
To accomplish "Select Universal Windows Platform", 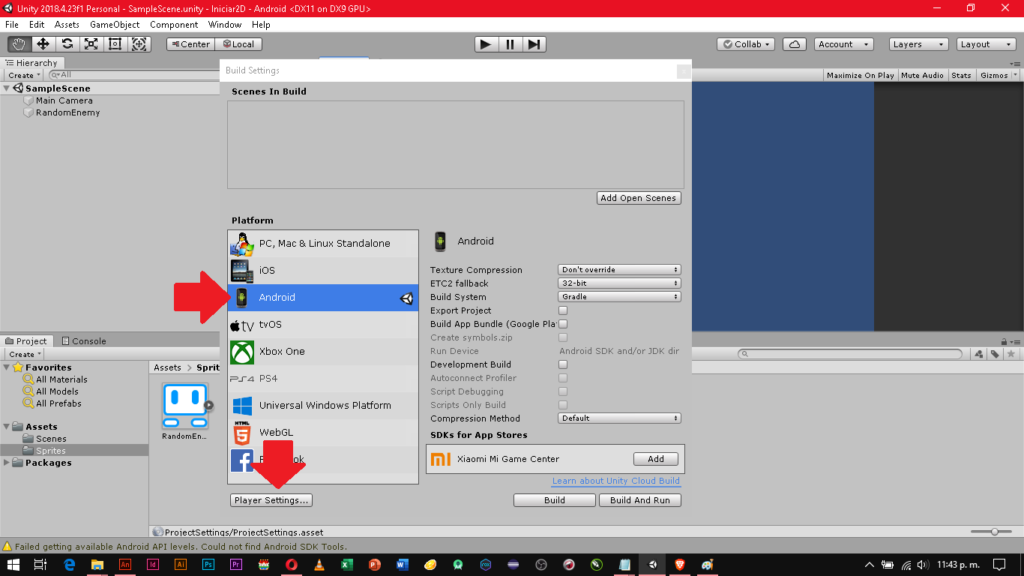I will (x=323, y=406).
